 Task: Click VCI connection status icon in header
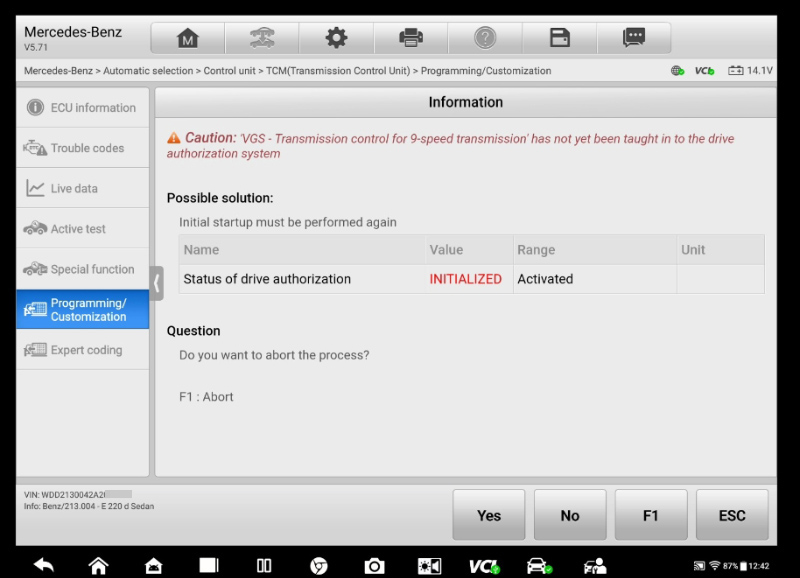point(705,71)
